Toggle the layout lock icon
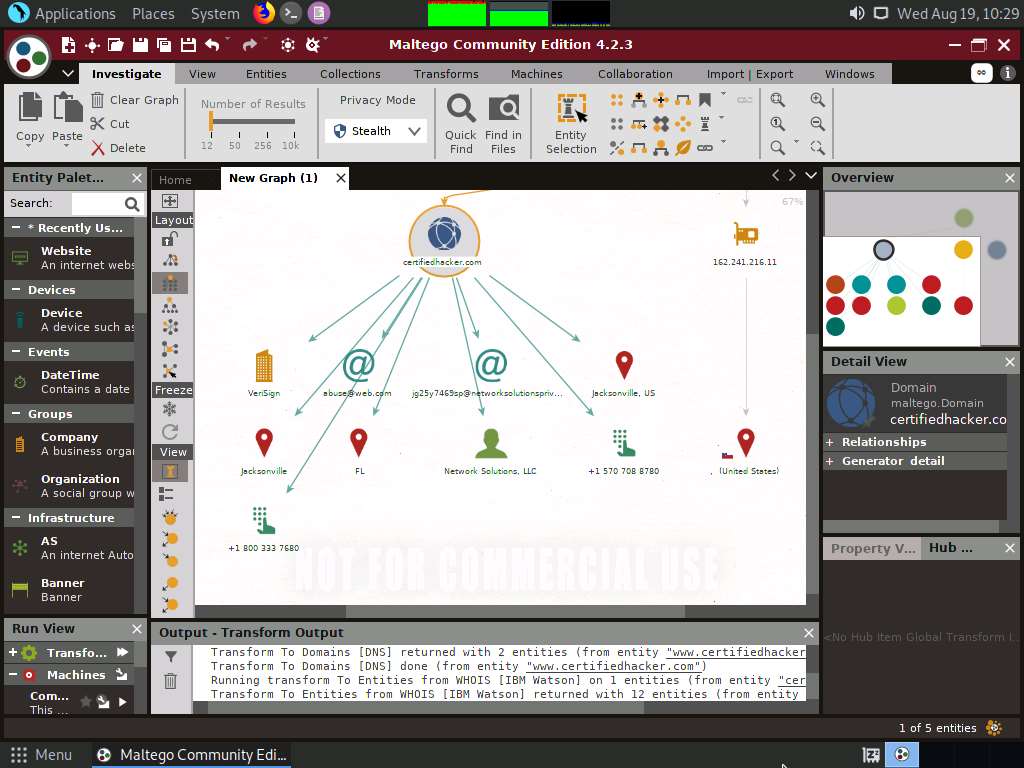1024x768 pixels. [170, 239]
